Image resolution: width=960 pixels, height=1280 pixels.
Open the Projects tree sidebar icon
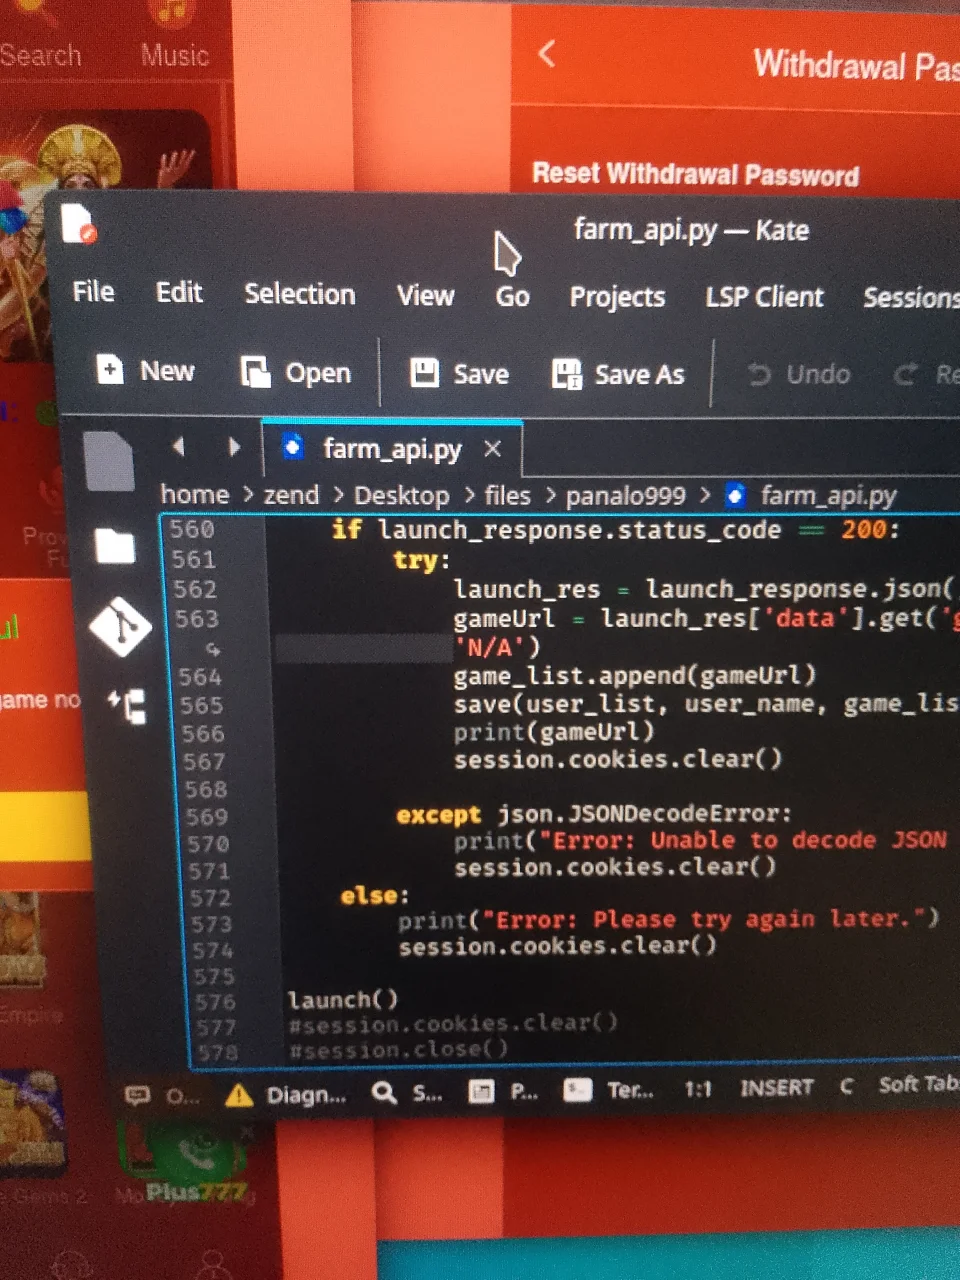click(x=128, y=706)
